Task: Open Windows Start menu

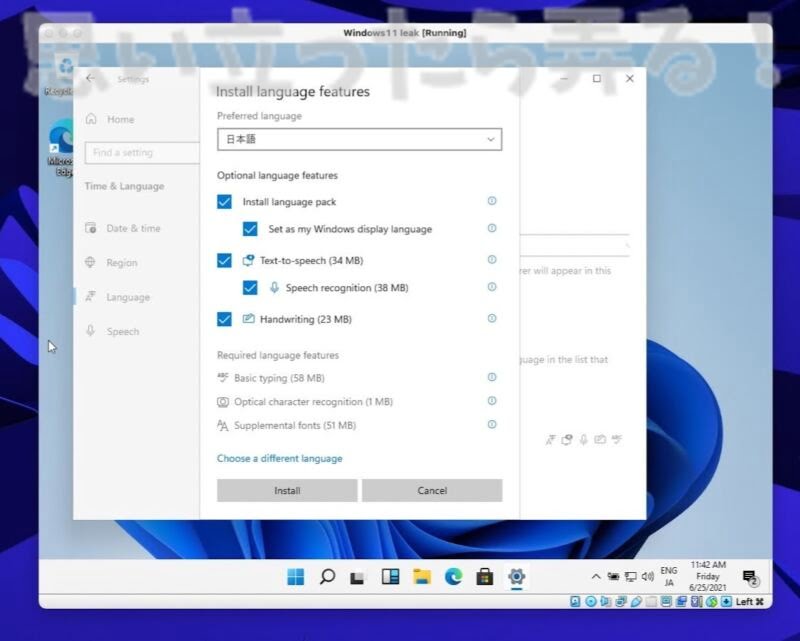Action: tap(295, 577)
